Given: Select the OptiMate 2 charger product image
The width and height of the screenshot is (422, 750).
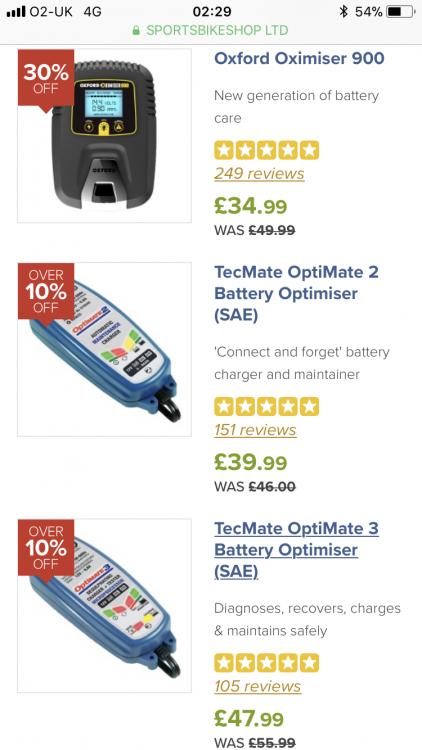Looking at the screenshot, I should (104, 349).
